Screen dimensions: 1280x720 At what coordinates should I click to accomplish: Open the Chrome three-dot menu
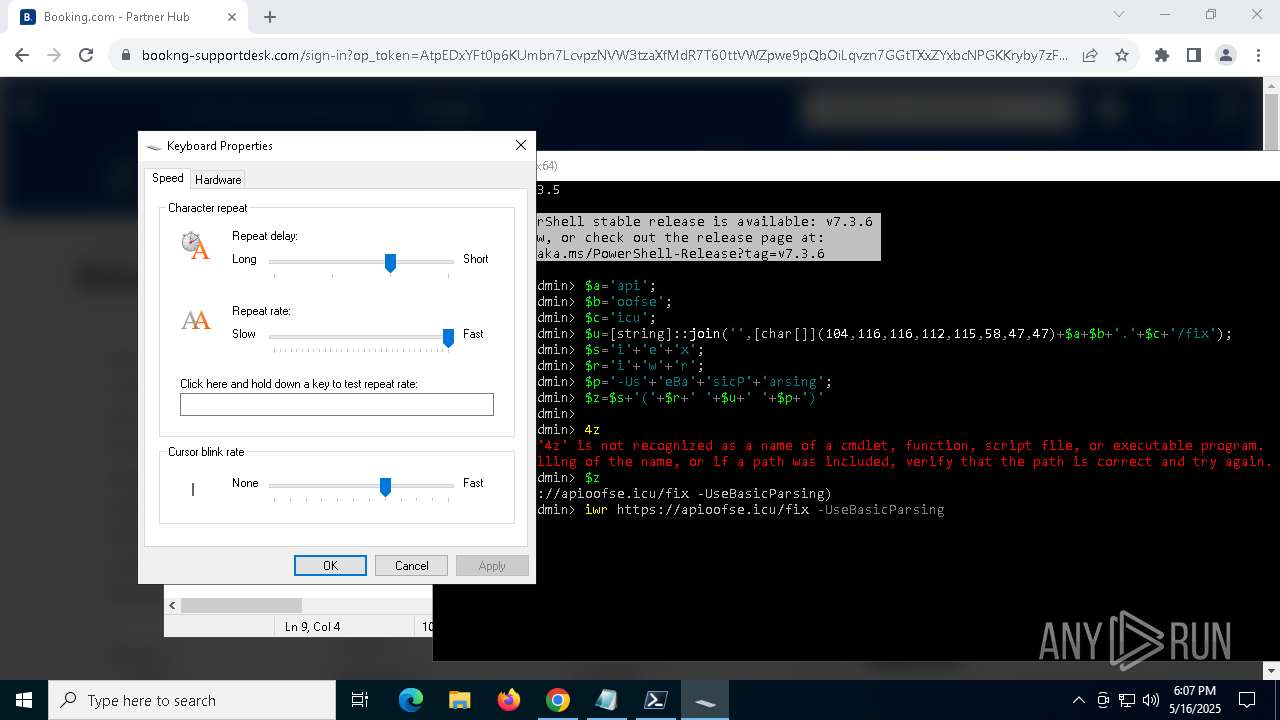click(x=1258, y=56)
